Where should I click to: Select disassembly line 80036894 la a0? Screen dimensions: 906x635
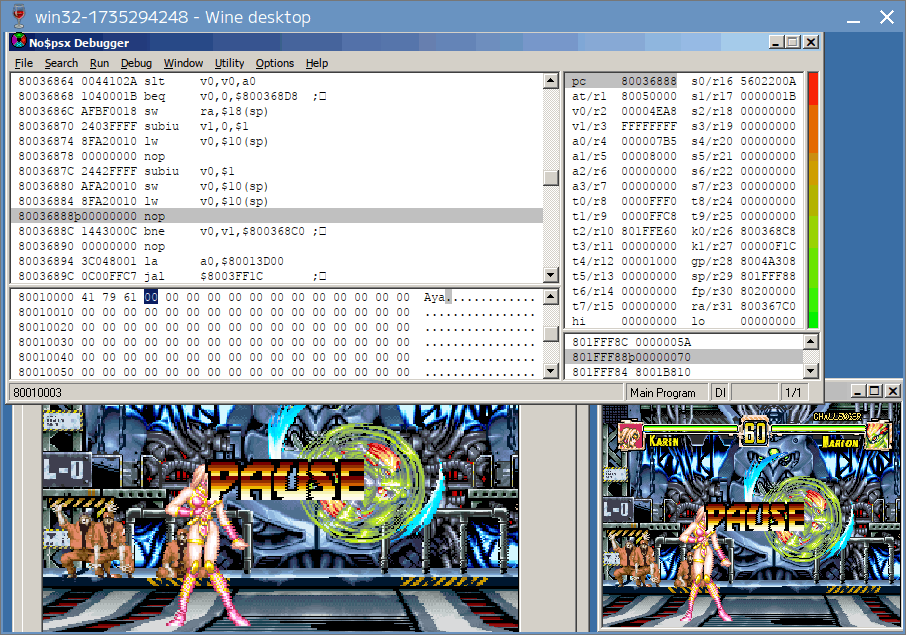277,261
